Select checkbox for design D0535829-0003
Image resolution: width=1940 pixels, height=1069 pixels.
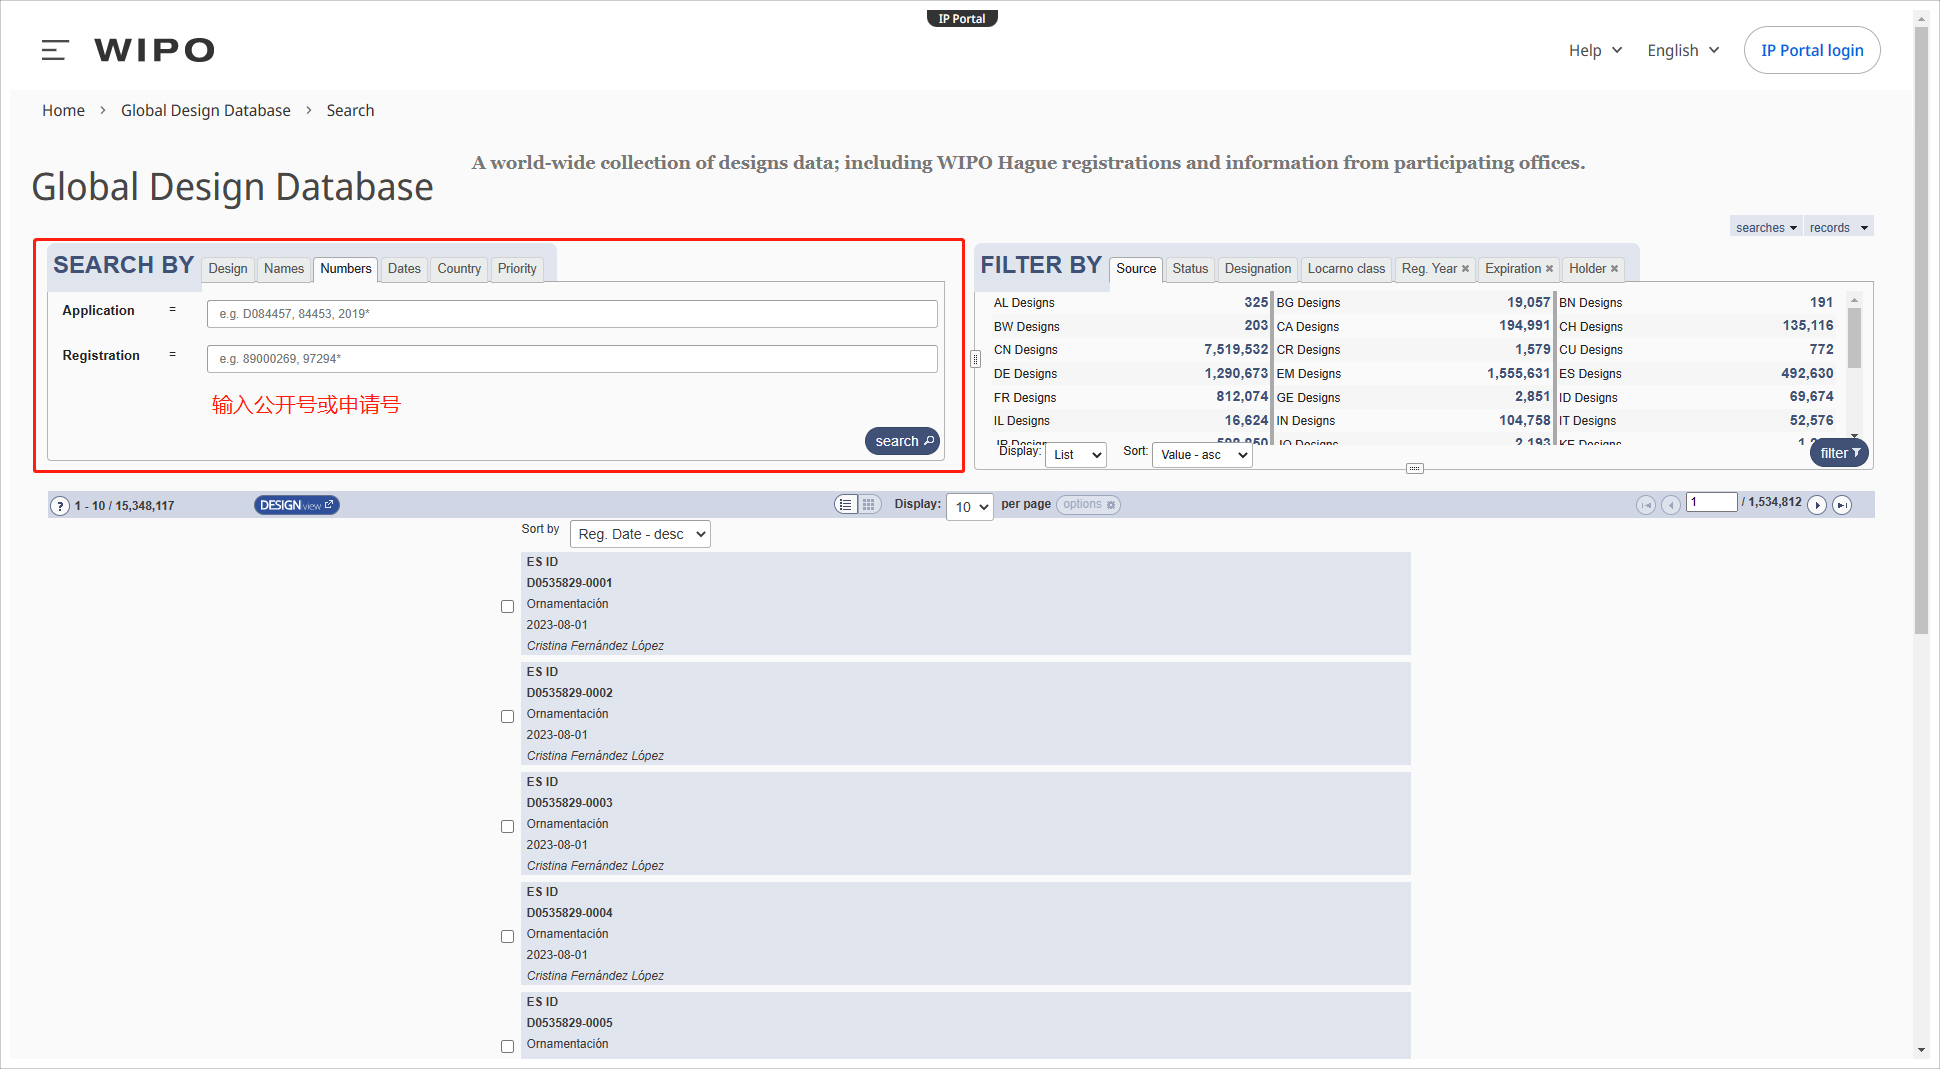507,827
